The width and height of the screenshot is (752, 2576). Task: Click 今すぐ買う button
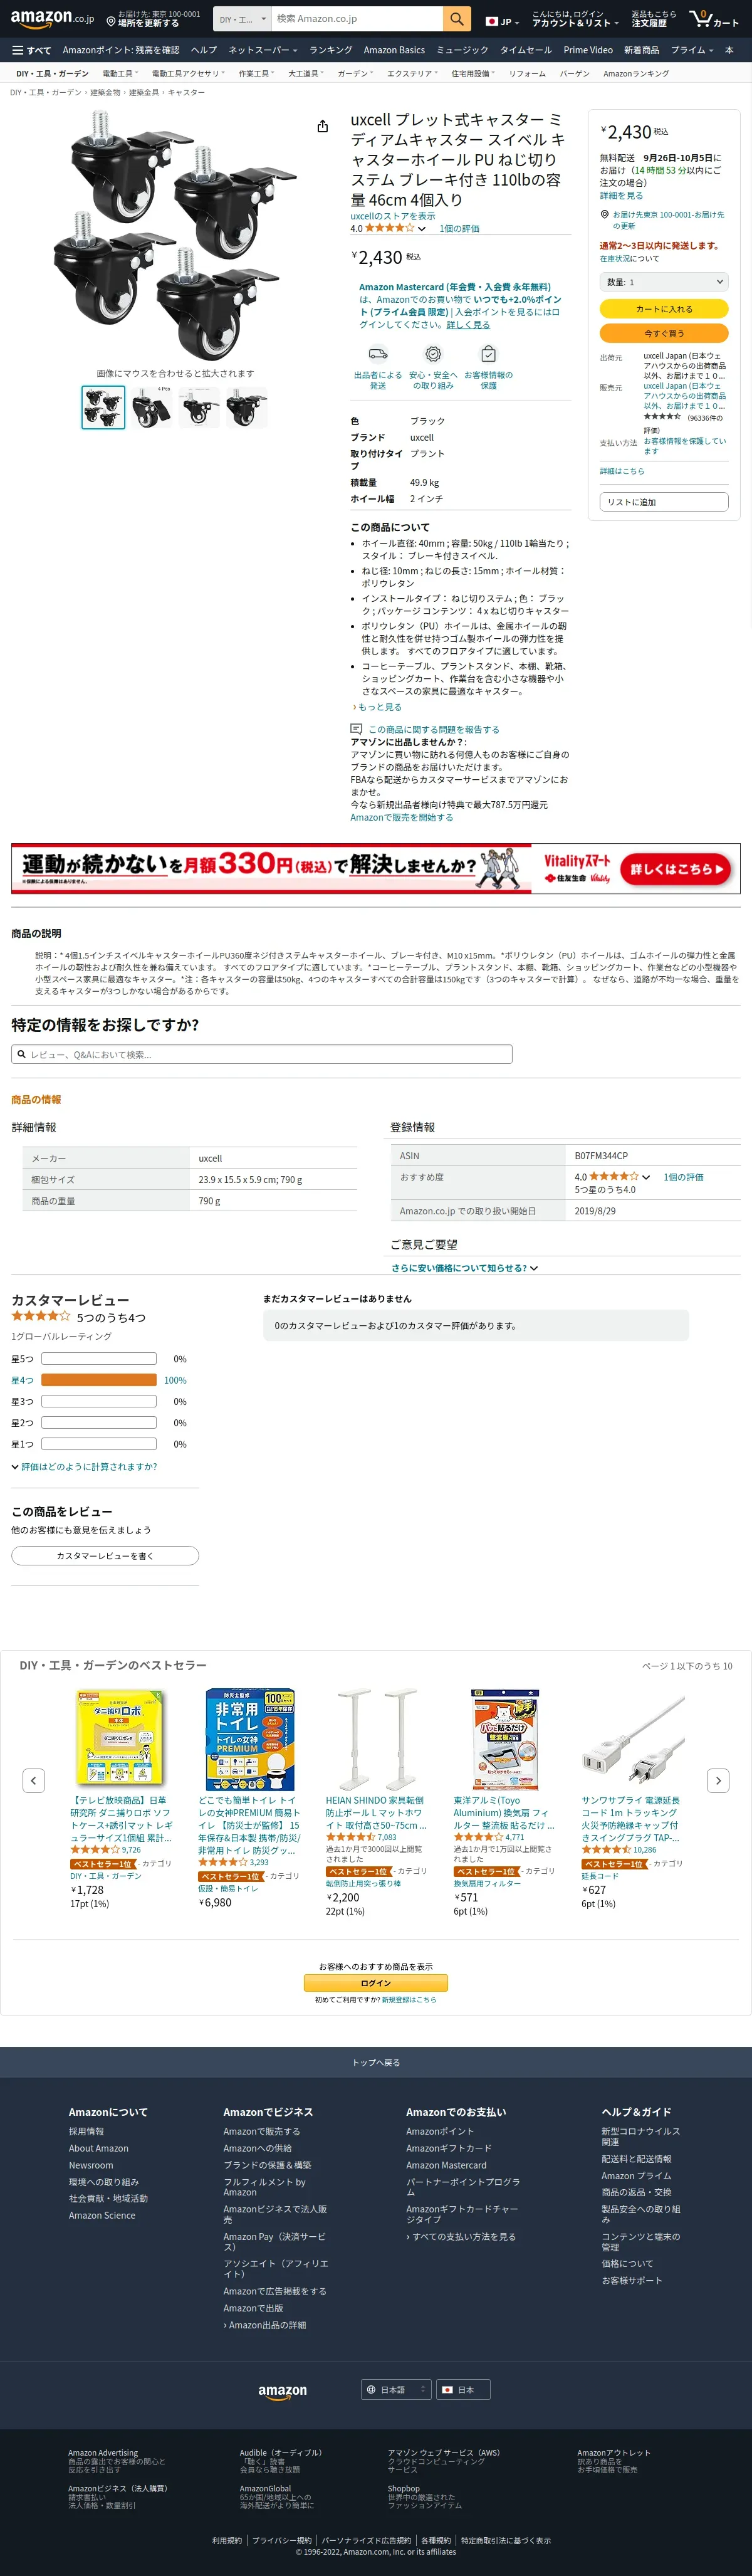click(x=664, y=333)
